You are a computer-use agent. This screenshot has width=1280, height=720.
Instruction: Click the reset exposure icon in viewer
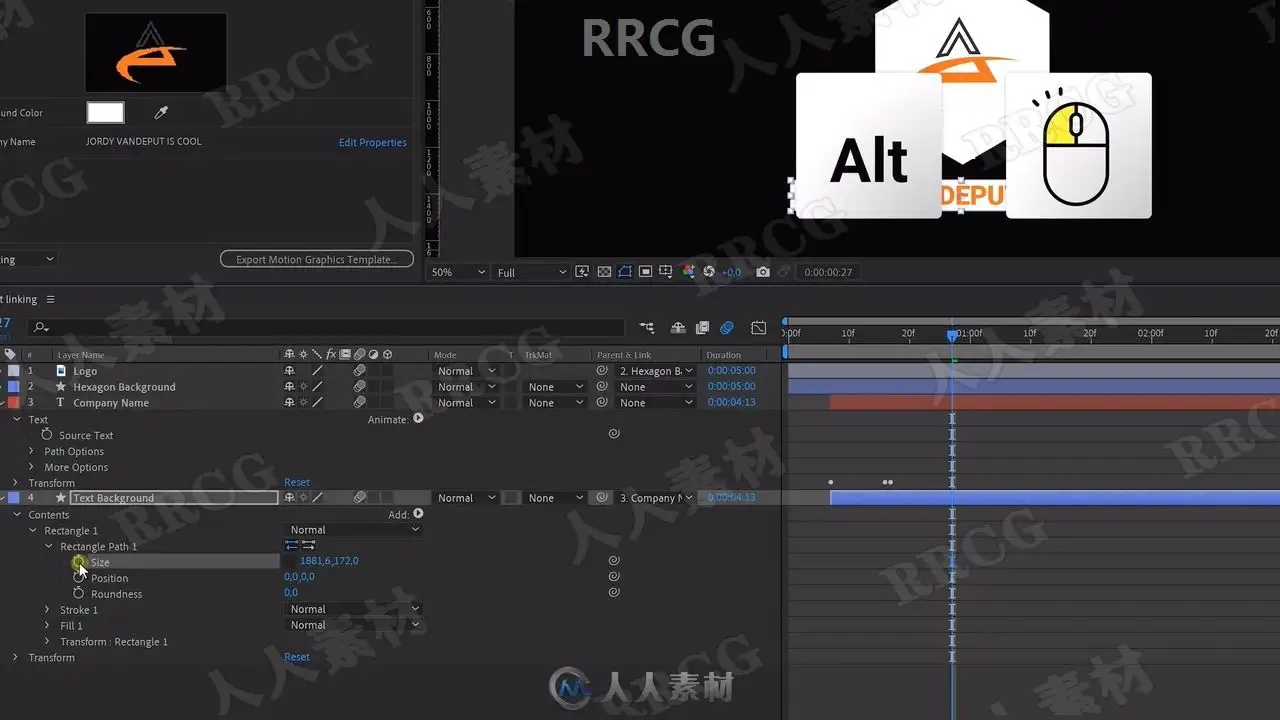pos(709,272)
